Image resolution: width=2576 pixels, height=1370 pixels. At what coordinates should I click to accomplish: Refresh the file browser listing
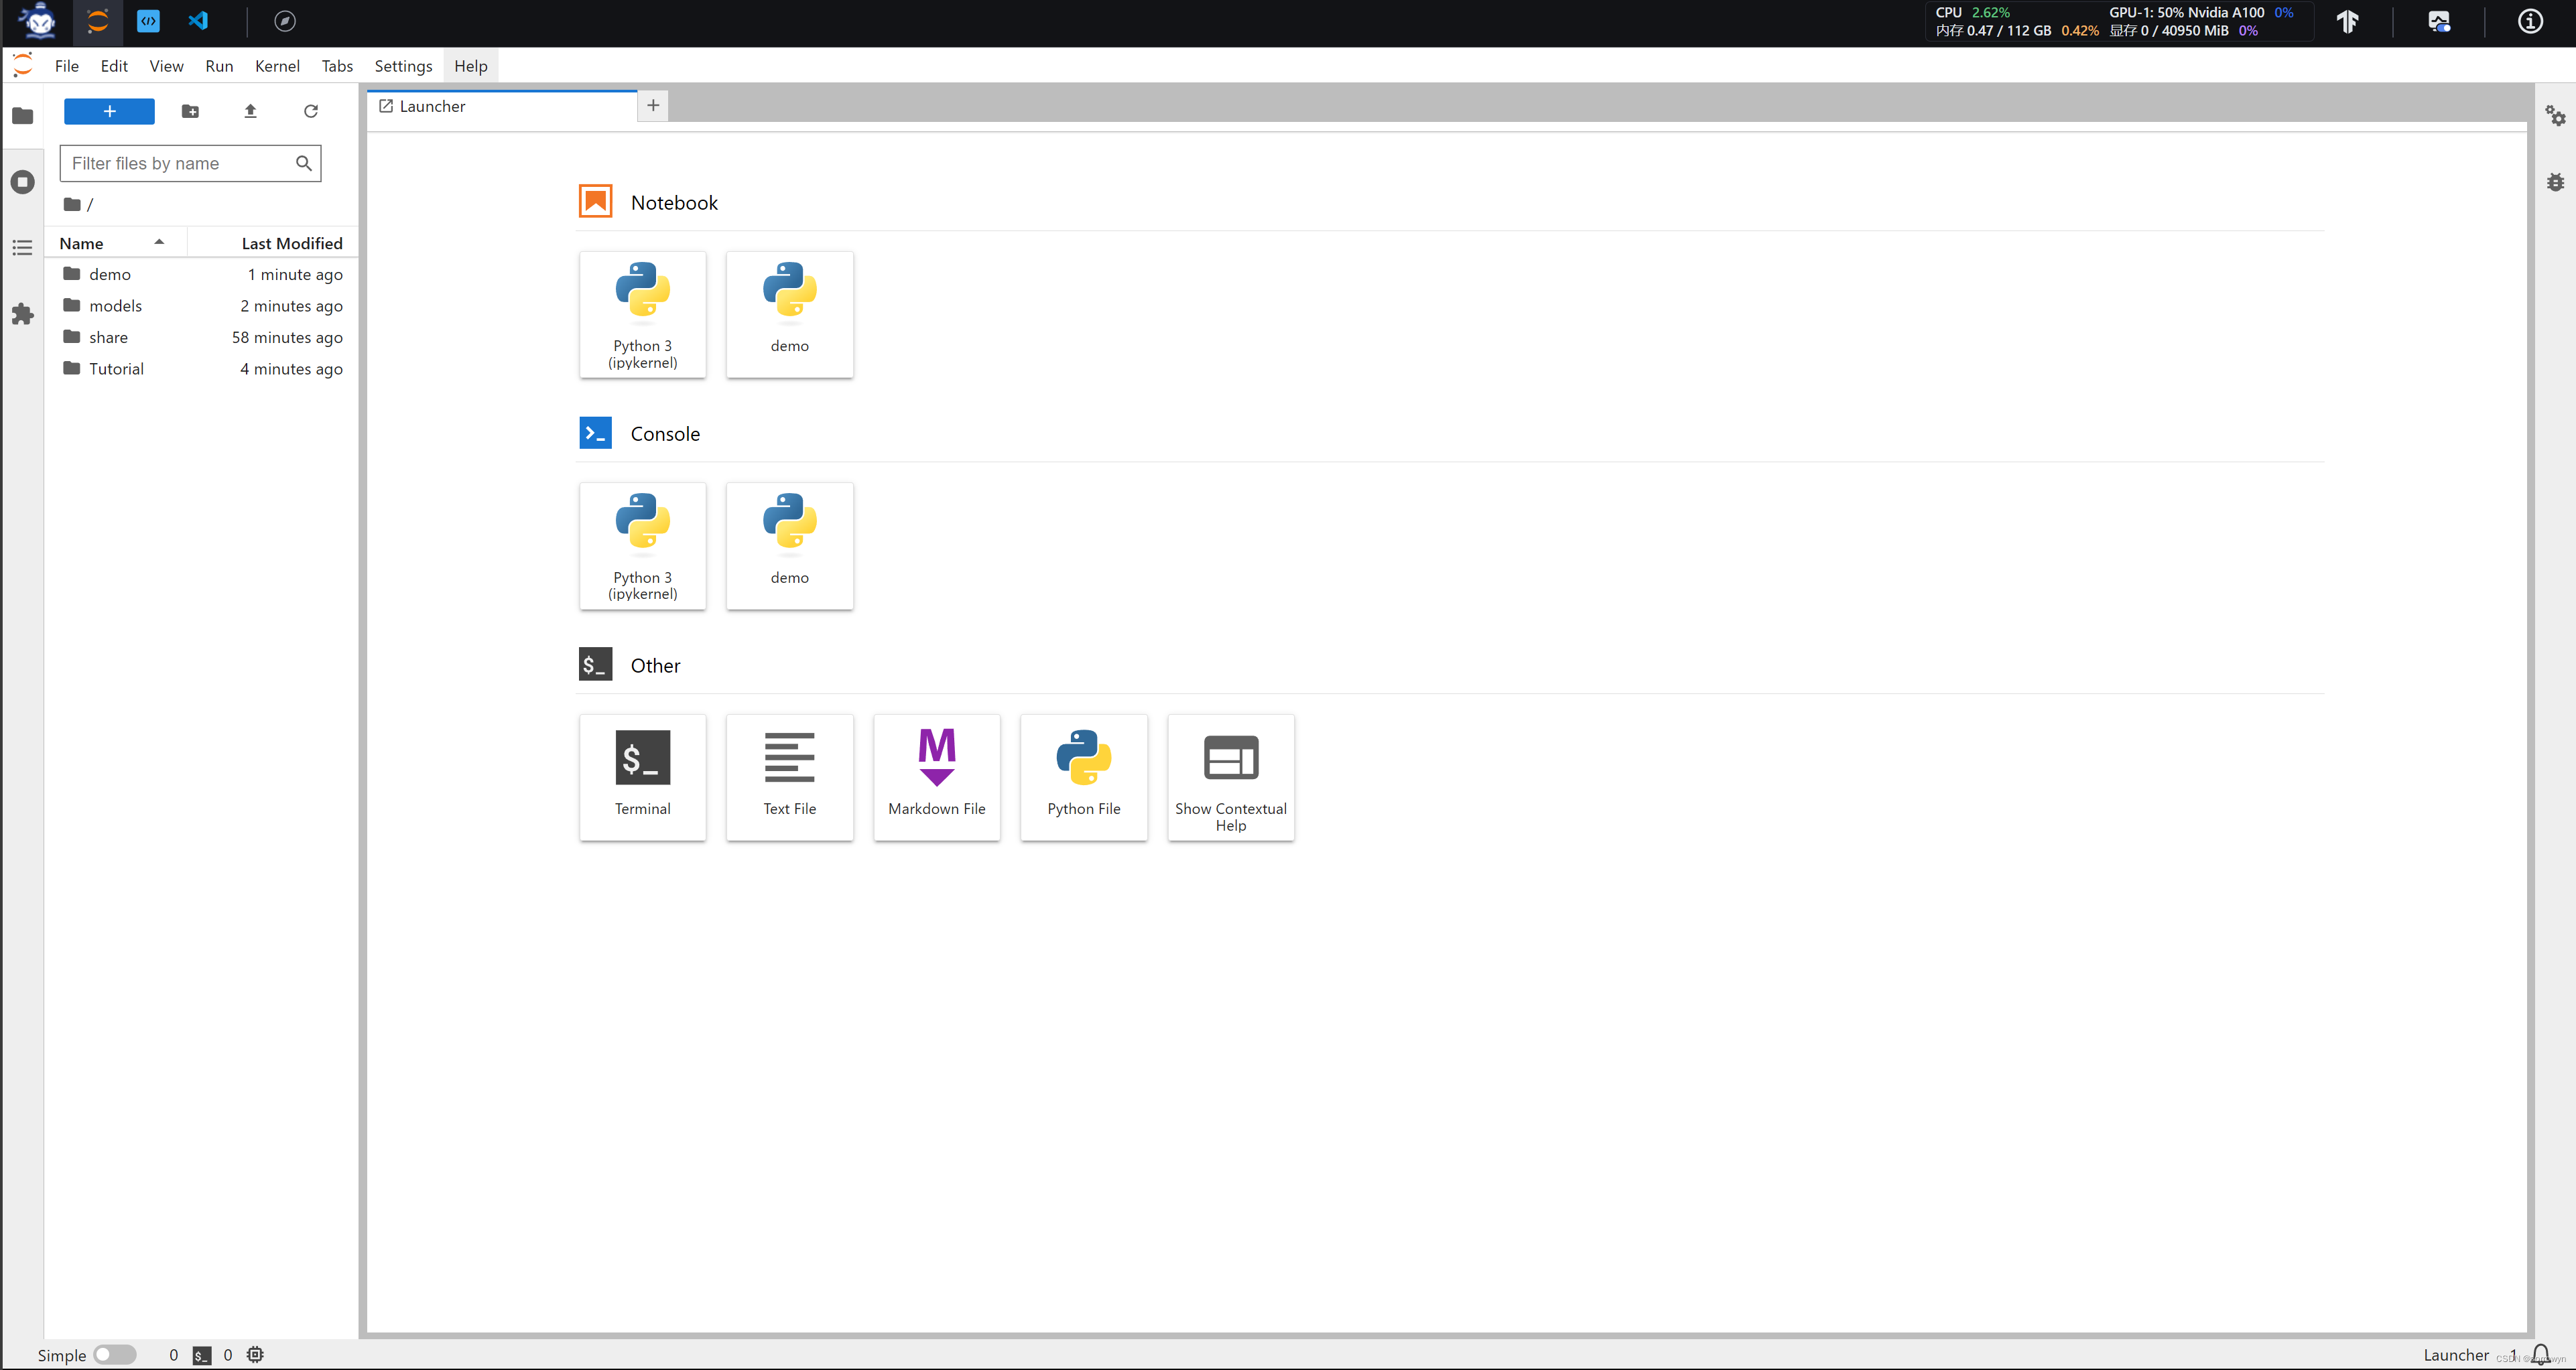[311, 111]
